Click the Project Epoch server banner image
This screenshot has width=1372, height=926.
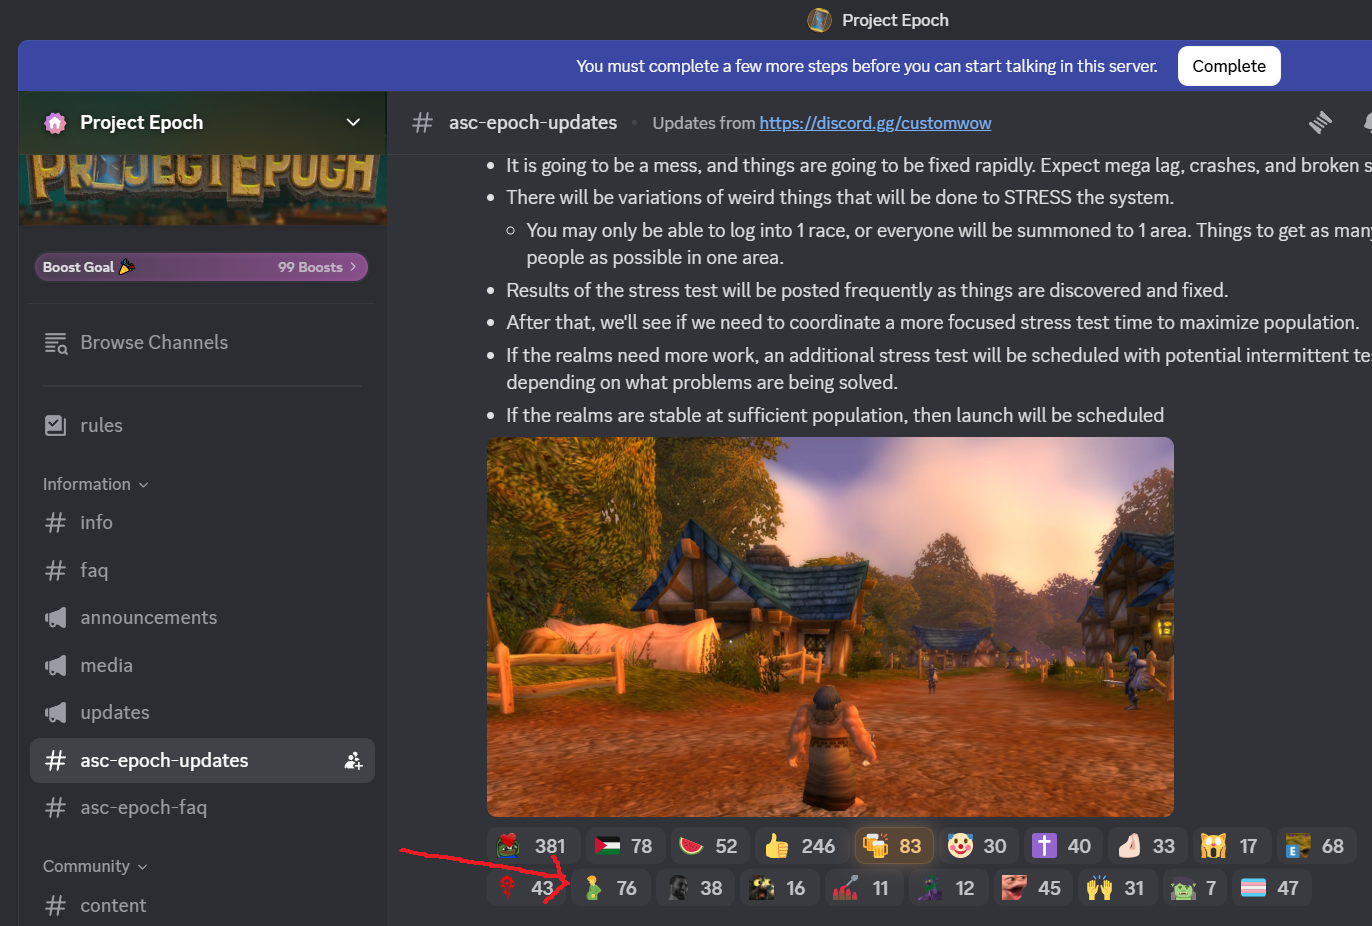202,190
